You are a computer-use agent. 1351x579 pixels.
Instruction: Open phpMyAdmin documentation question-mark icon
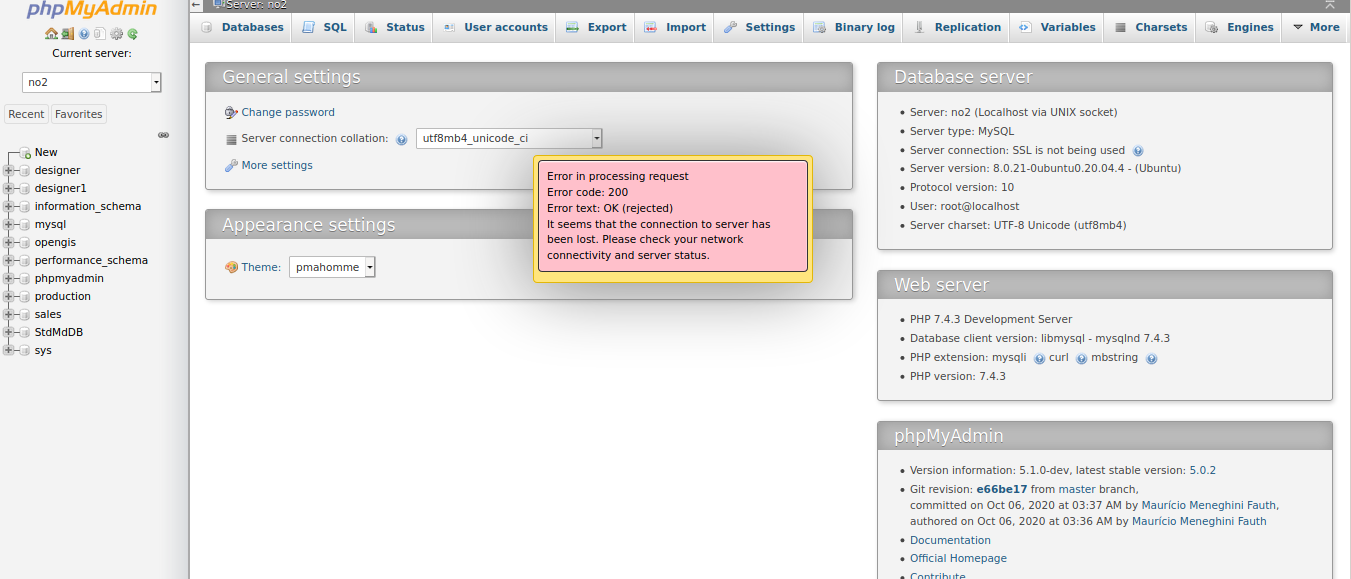[x=84, y=34]
